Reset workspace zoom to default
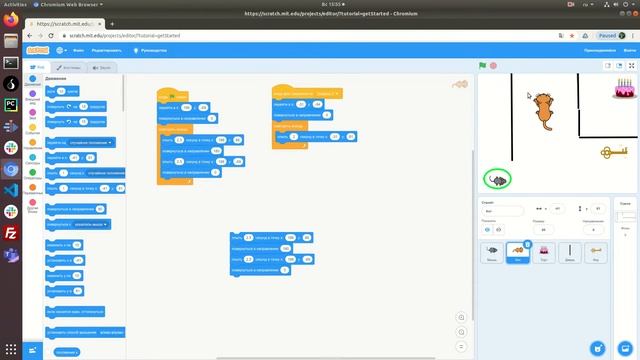The image size is (640, 360). click(461, 347)
